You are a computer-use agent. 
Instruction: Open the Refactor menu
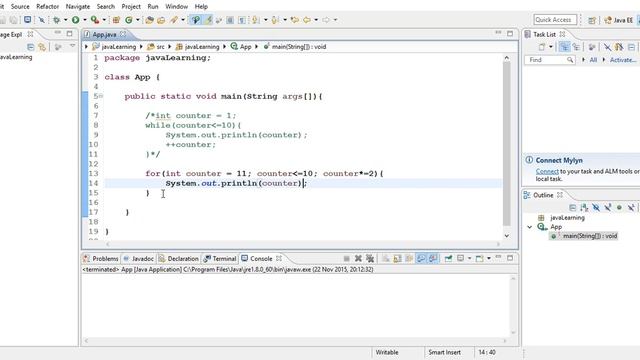[x=47, y=7]
